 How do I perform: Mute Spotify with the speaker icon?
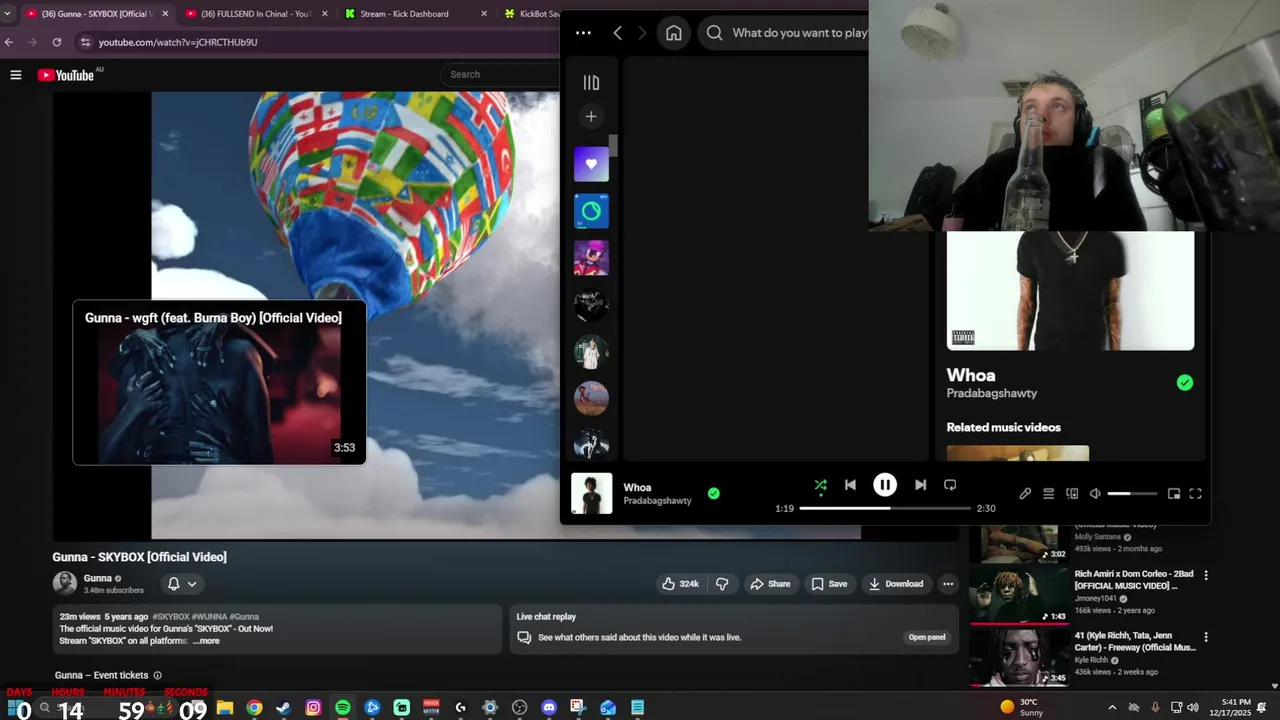(x=1095, y=494)
